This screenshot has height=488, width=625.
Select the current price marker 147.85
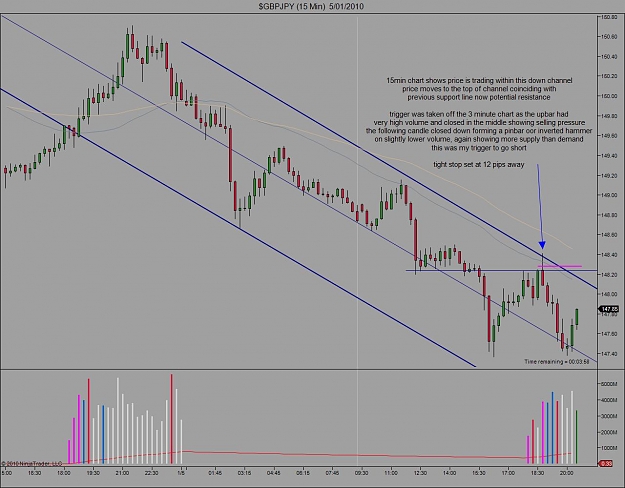click(609, 309)
